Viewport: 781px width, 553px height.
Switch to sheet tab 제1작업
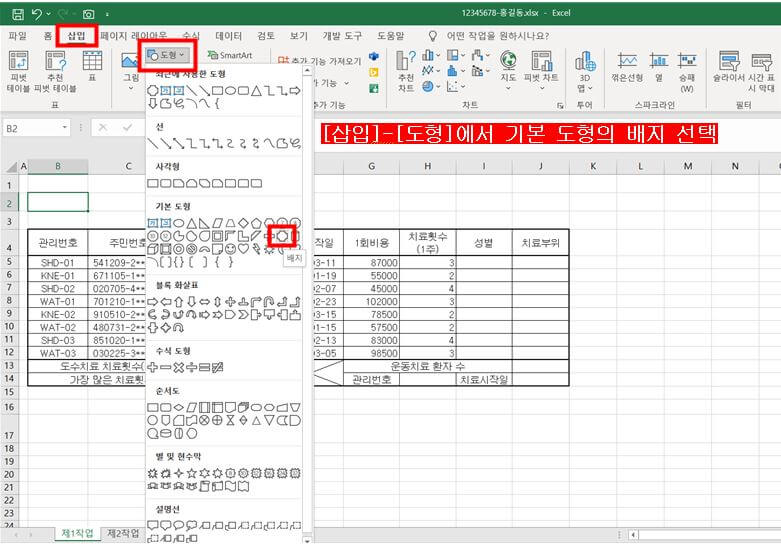pyautogui.click(x=77, y=534)
